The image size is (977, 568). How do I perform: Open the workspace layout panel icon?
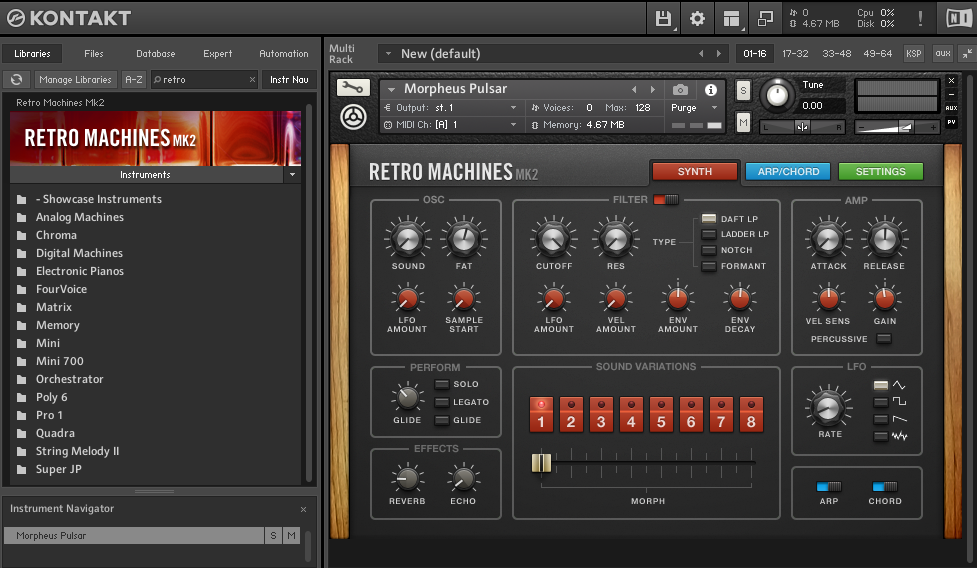point(732,18)
